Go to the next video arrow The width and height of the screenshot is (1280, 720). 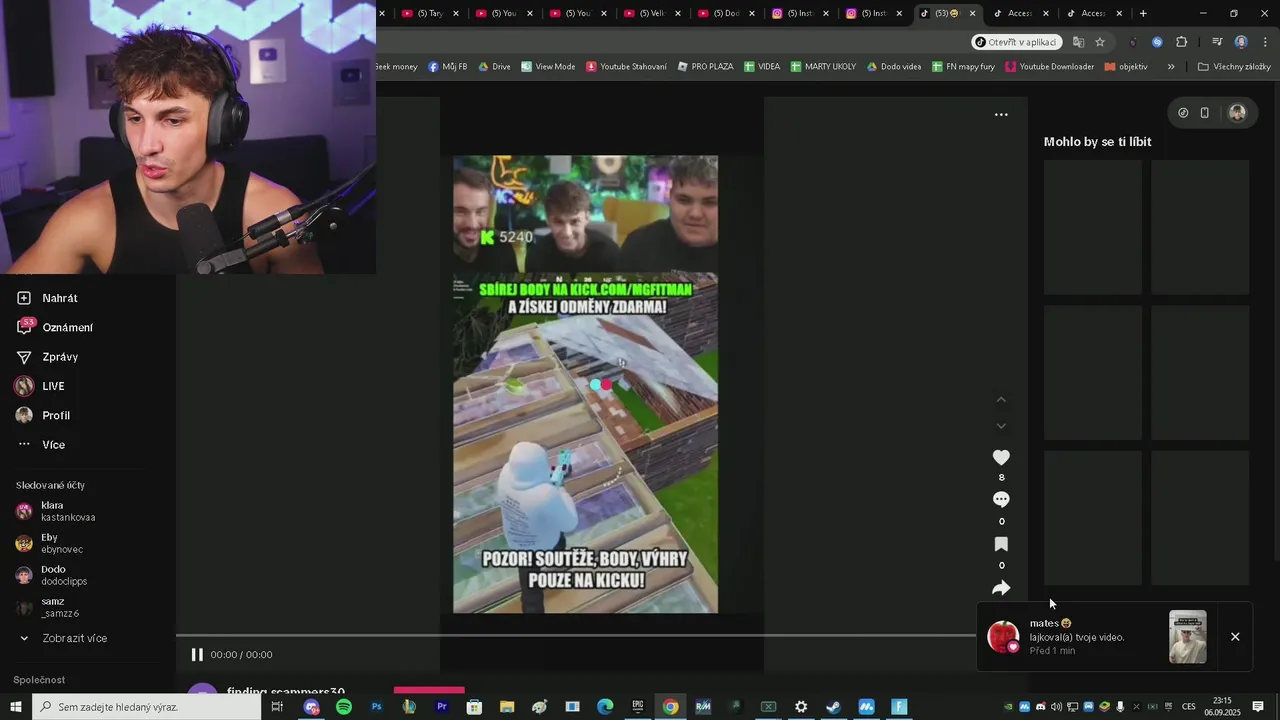pyautogui.click(x=1001, y=426)
